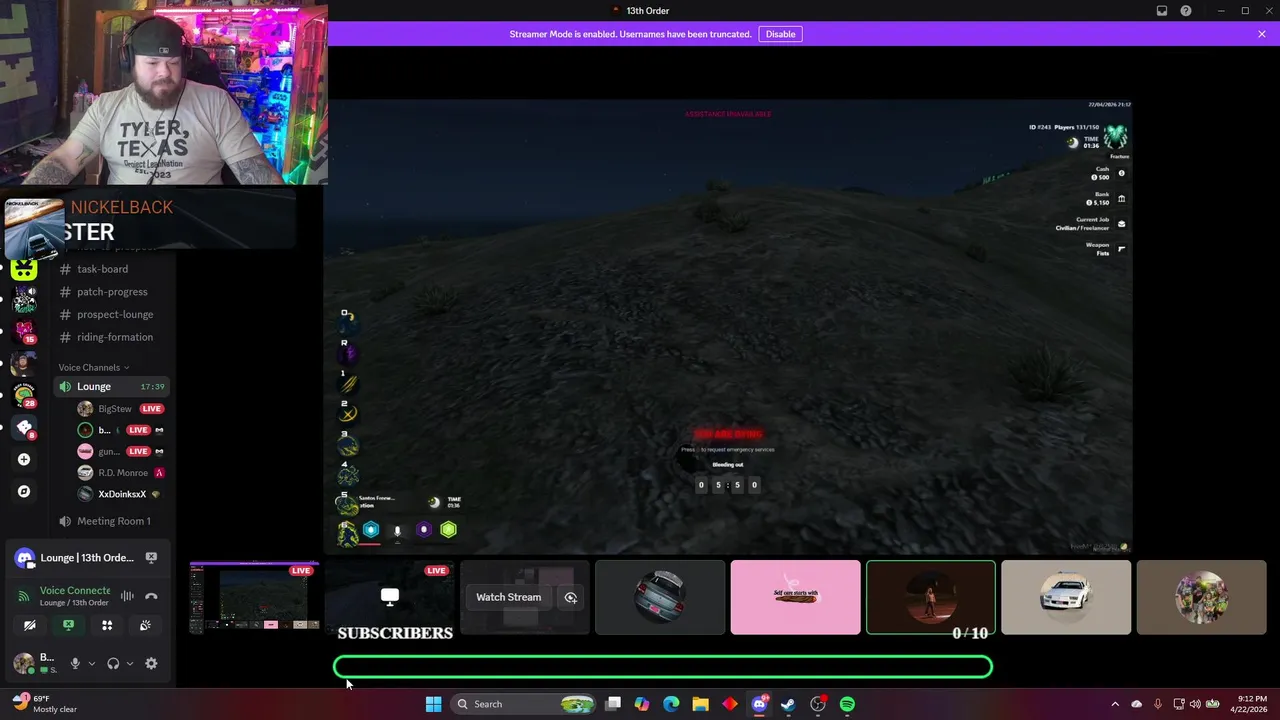Viewport: 1280px width, 720px height.
Task: Open the task-board text channel
Action: 103,269
